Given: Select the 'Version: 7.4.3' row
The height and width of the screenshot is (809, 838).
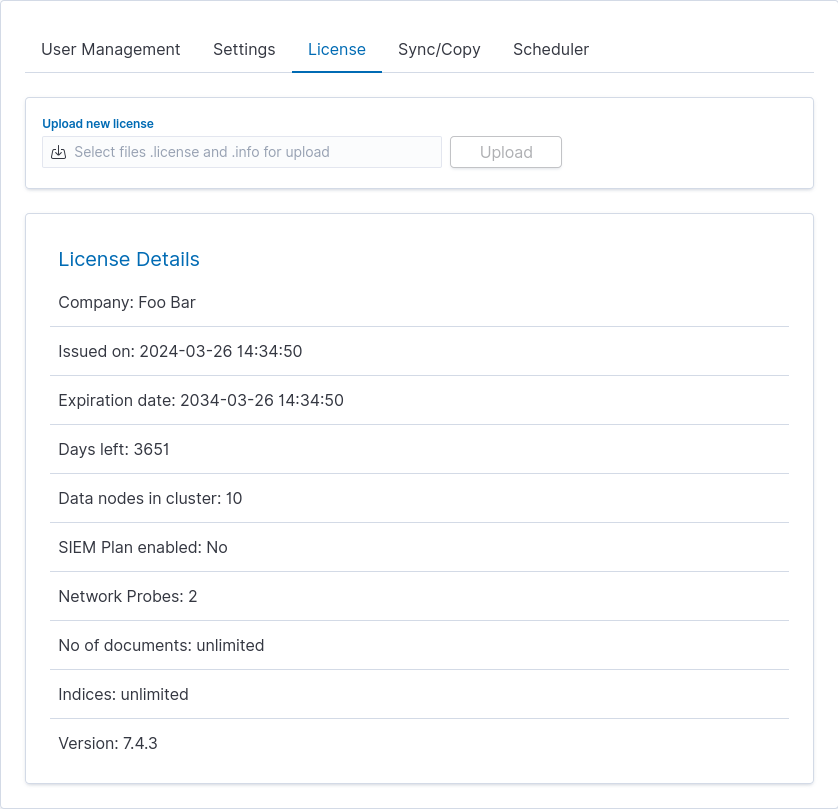Looking at the screenshot, I should 420,743.
